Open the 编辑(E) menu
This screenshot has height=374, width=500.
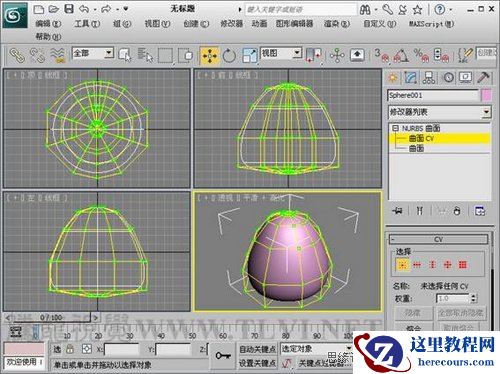click(x=48, y=24)
